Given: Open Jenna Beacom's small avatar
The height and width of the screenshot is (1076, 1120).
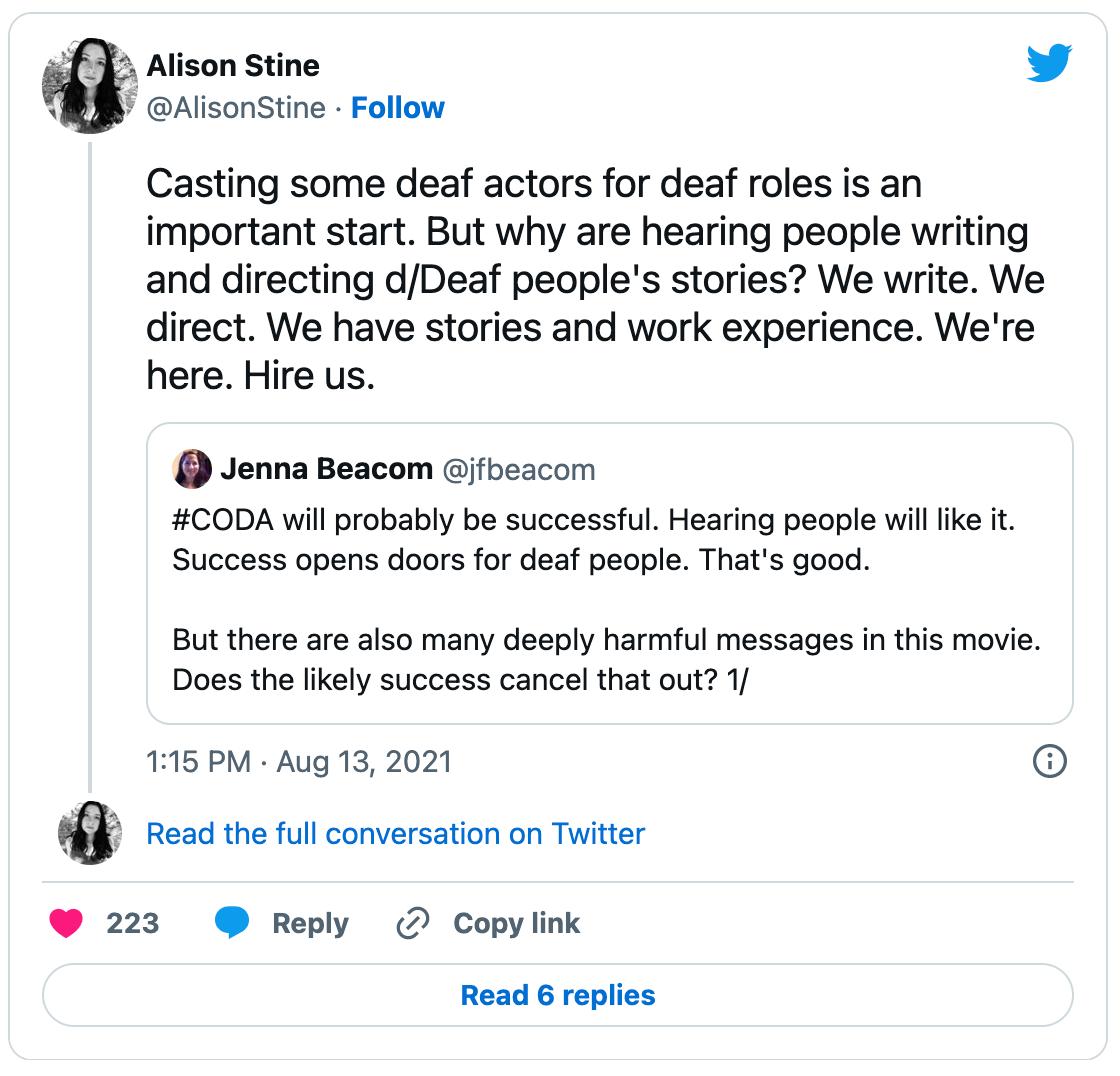Looking at the screenshot, I should [x=191, y=469].
